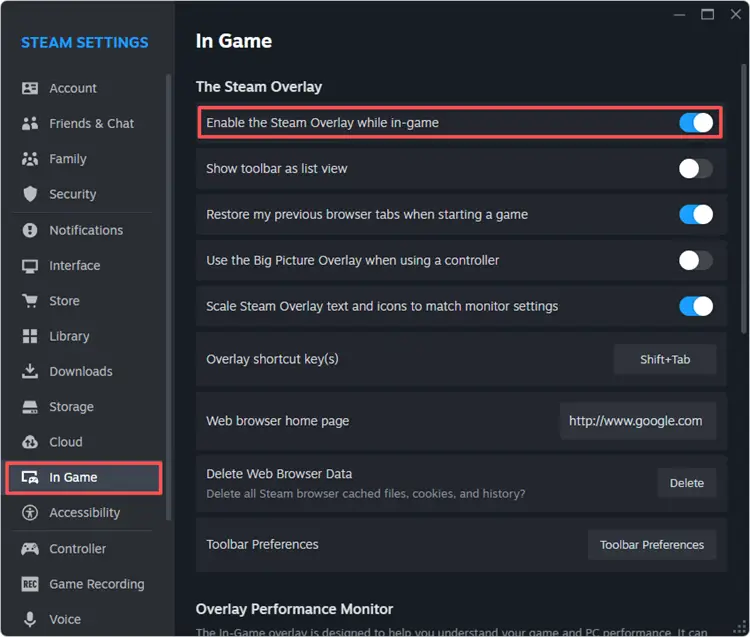Viewport: 750px width, 637px height.
Task: Select the In Game settings entry
Action: point(84,477)
